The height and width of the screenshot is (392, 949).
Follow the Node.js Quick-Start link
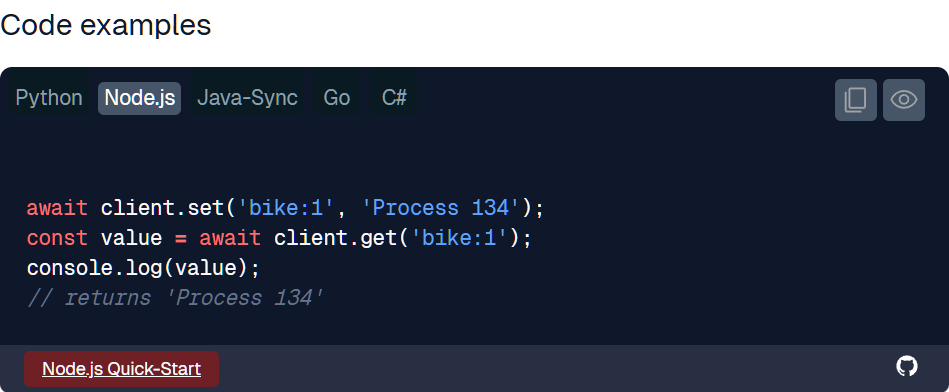coord(122,369)
